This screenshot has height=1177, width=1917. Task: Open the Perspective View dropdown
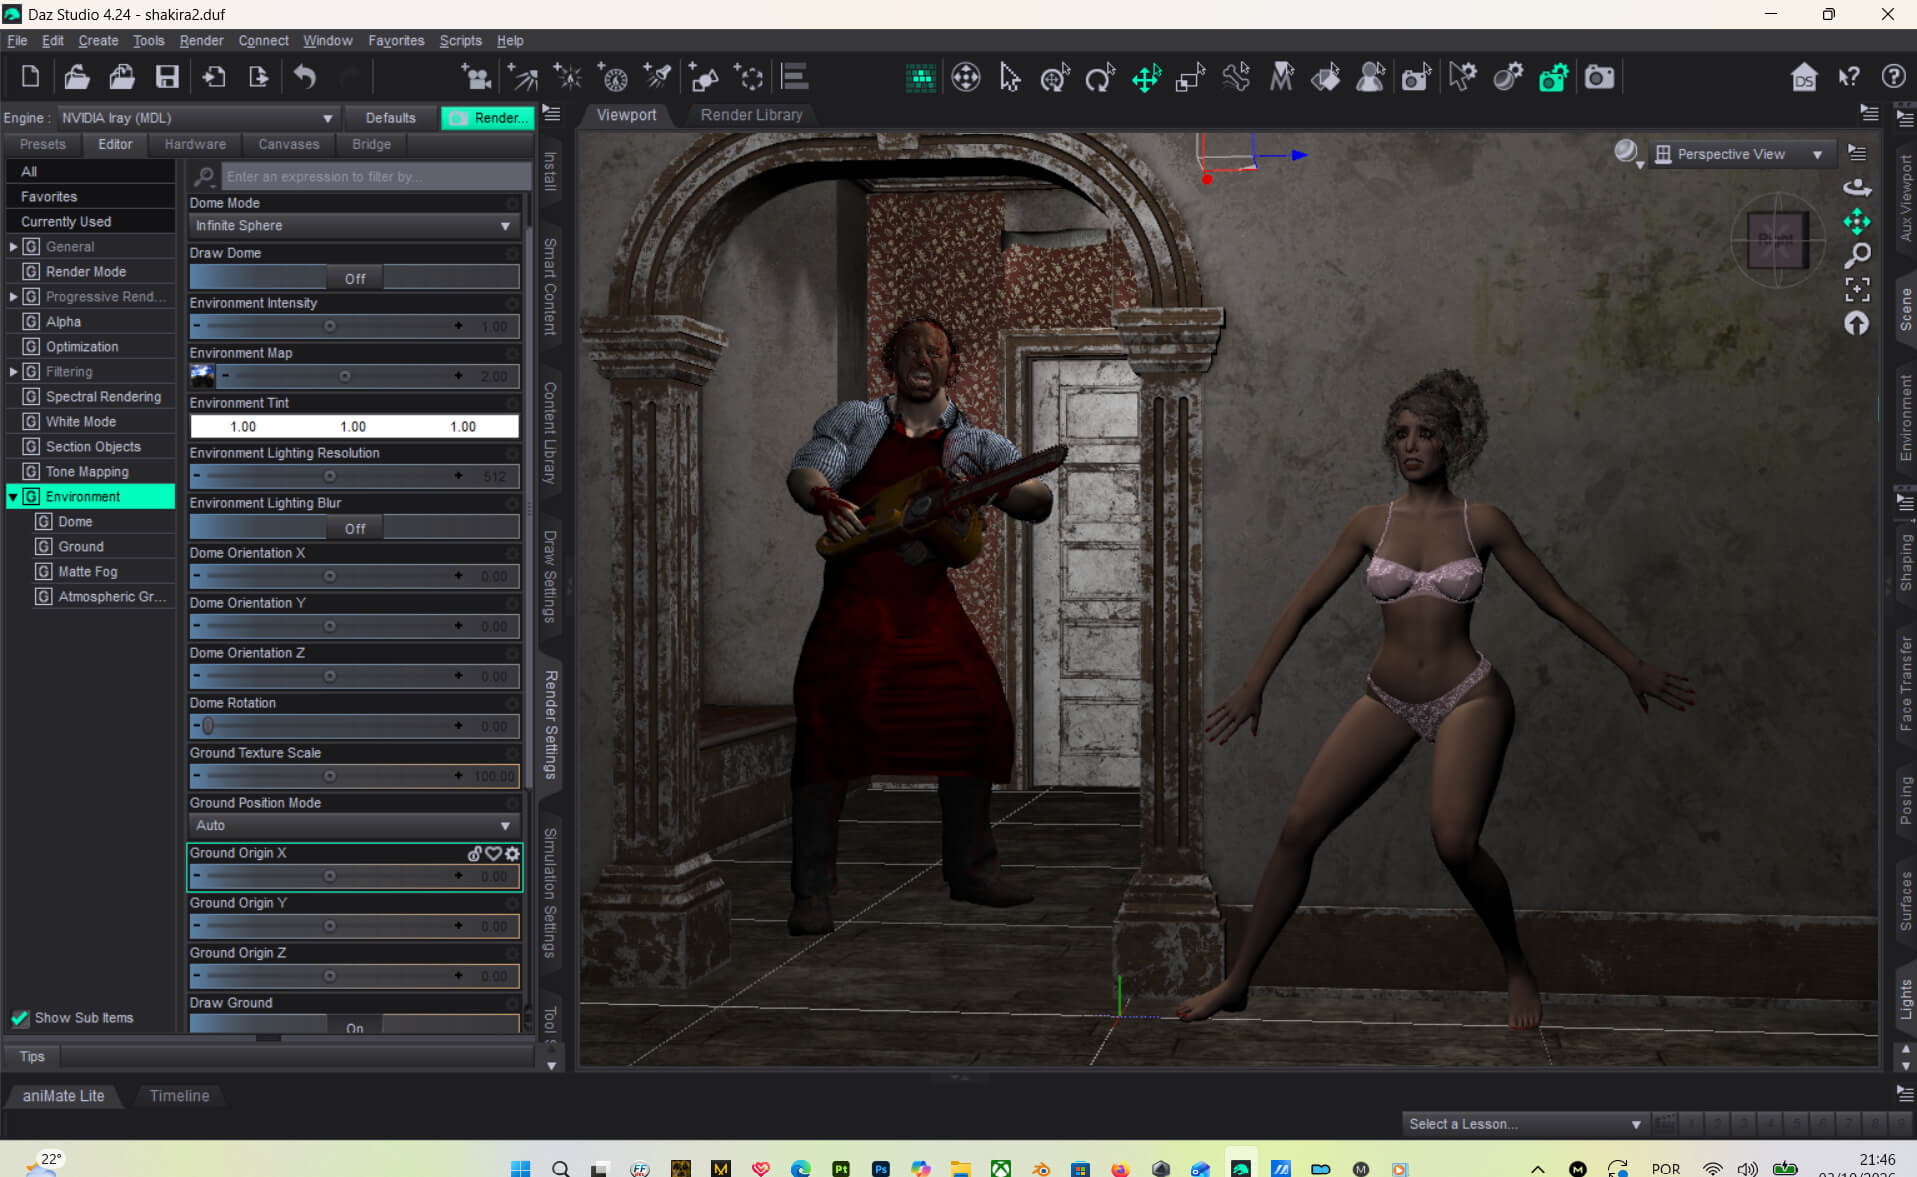tap(1741, 154)
